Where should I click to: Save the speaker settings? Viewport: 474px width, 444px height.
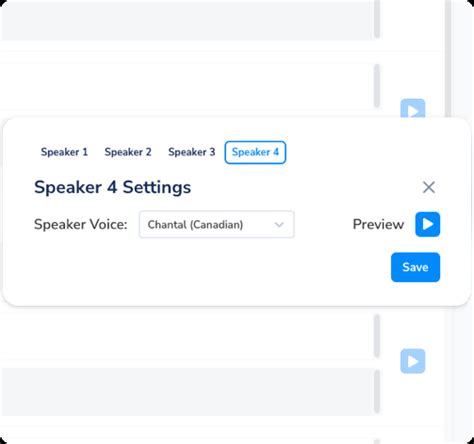click(x=415, y=267)
